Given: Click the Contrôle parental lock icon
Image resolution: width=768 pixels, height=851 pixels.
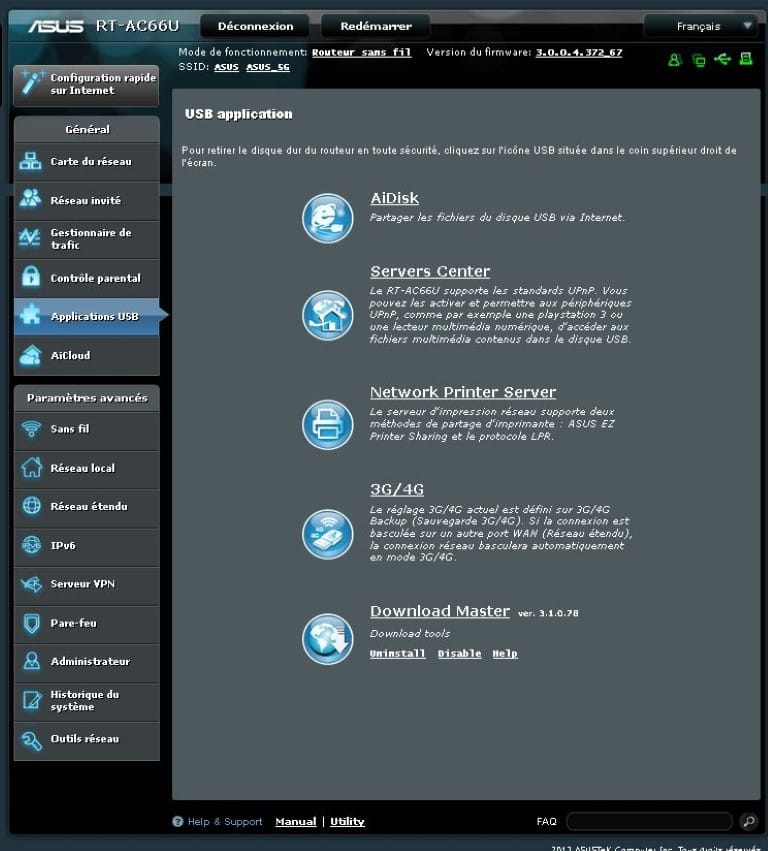Looking at the screenshot, I should point(31,276).
